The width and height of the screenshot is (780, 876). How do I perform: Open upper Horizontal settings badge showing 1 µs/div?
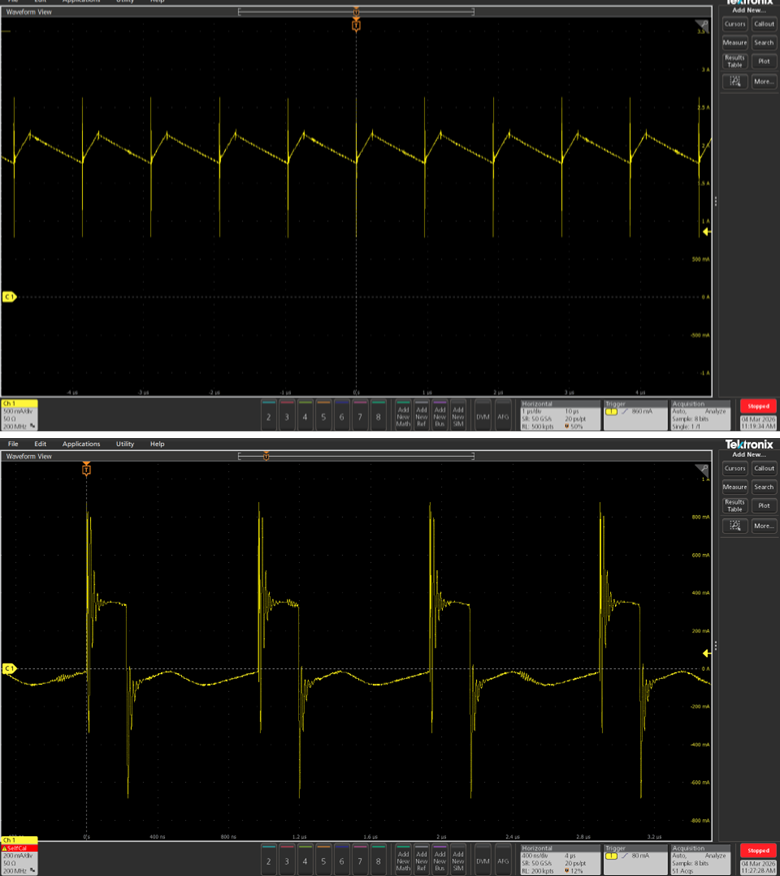(560, 415)
